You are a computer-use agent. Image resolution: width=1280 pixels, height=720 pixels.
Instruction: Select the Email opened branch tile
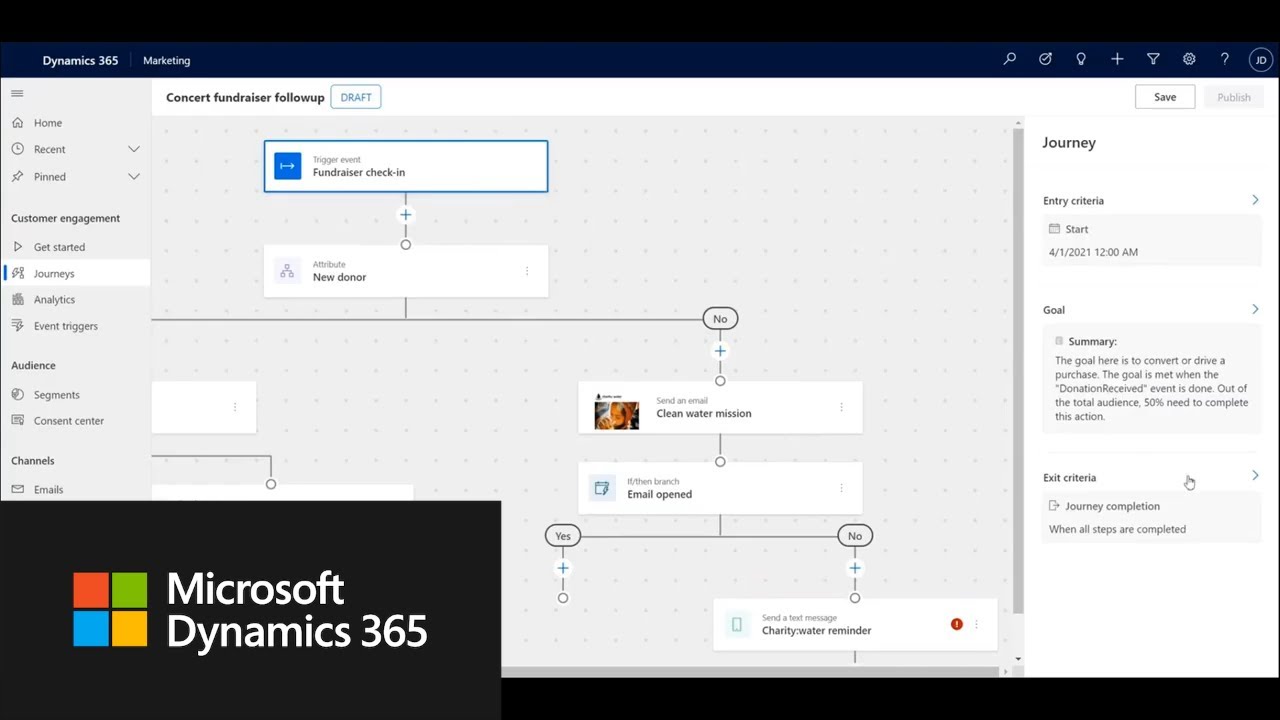click(x=720, y=488)
